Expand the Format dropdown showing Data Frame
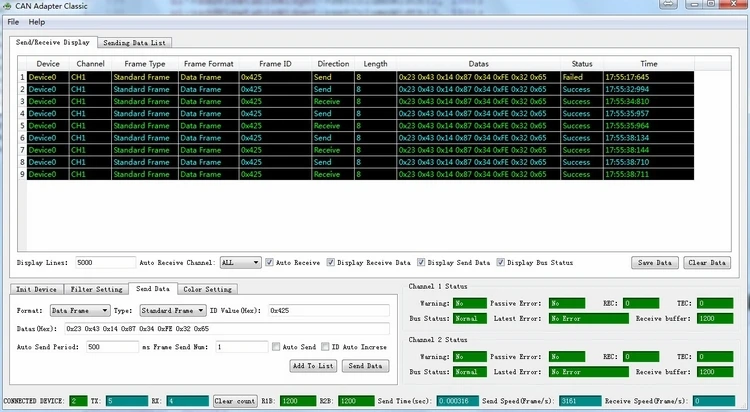Image resolution: width=750 pixels, height=412 pixels. click(x=80, y=311)
